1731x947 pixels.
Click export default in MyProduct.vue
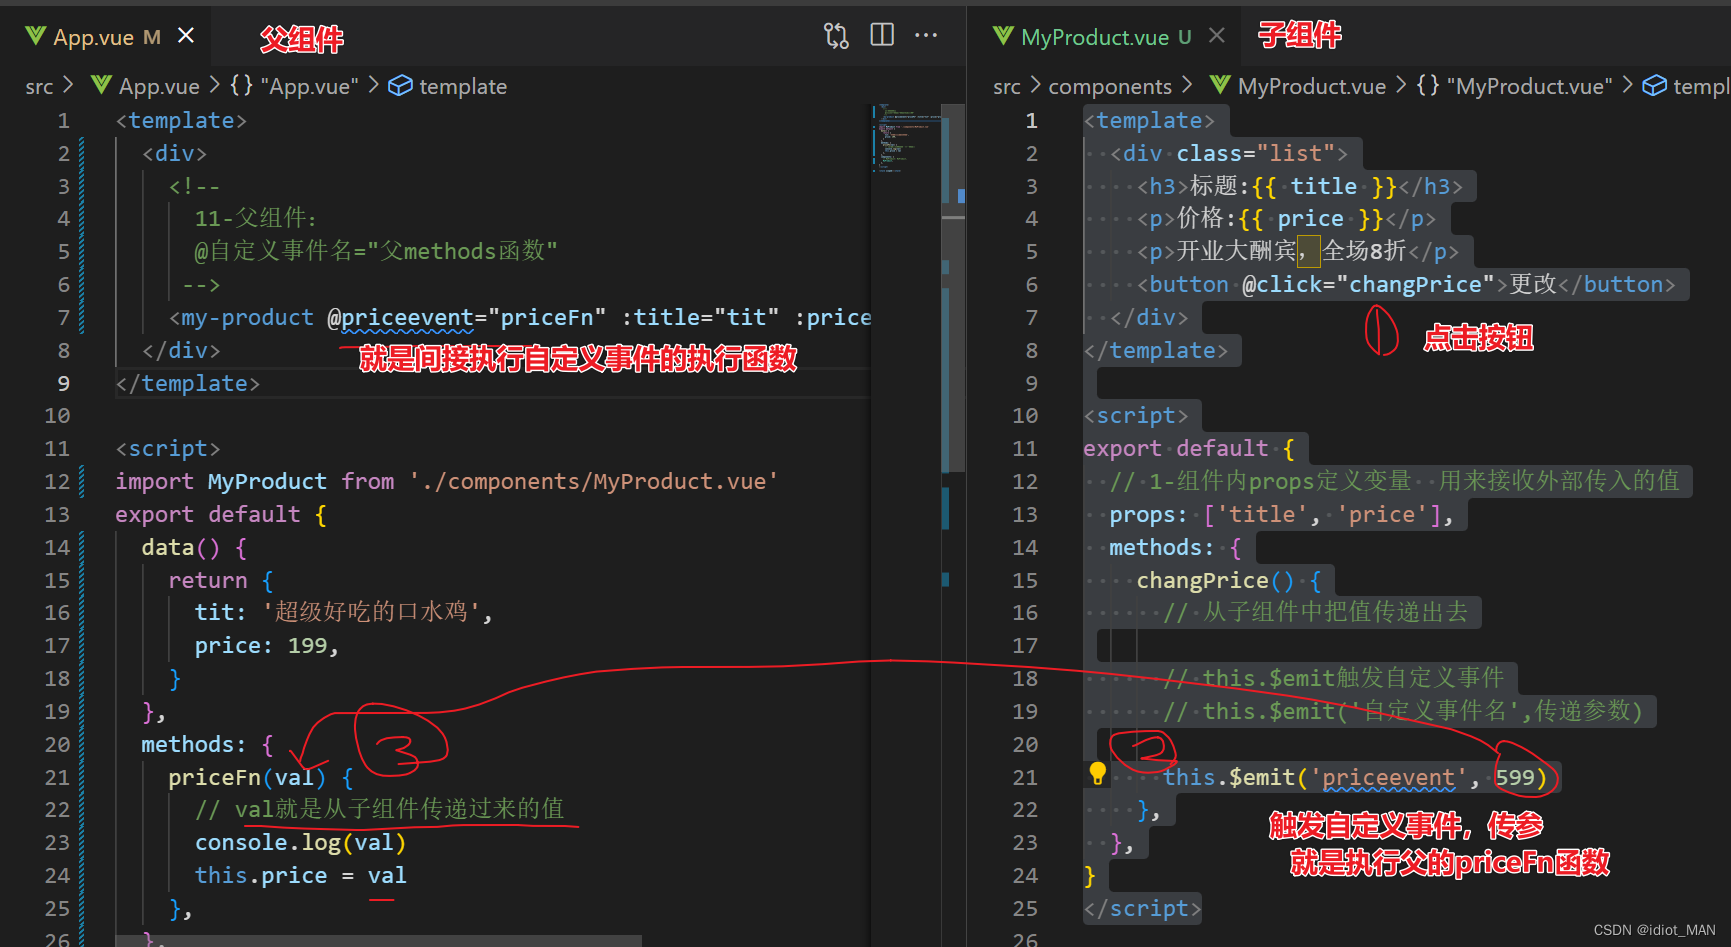(x=1176, y=449)
